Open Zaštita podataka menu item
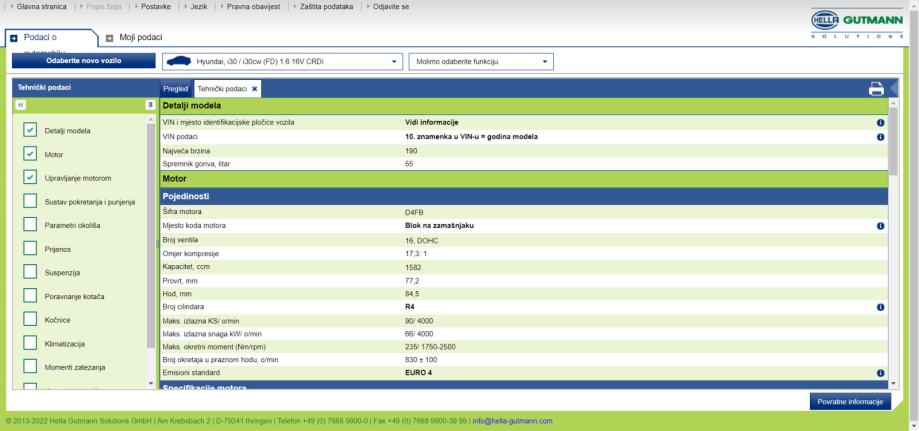 point(326,7)
